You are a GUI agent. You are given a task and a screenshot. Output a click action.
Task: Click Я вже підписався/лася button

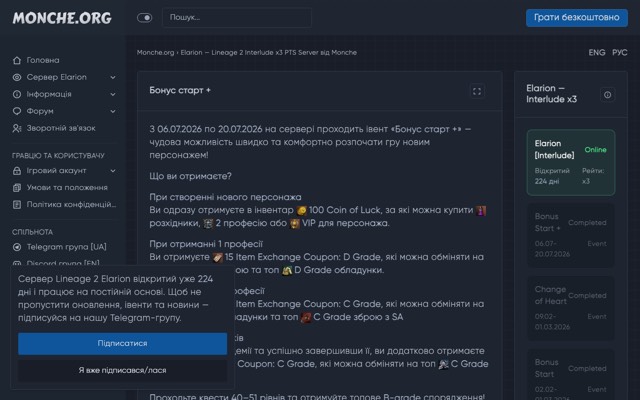point(122,370)
